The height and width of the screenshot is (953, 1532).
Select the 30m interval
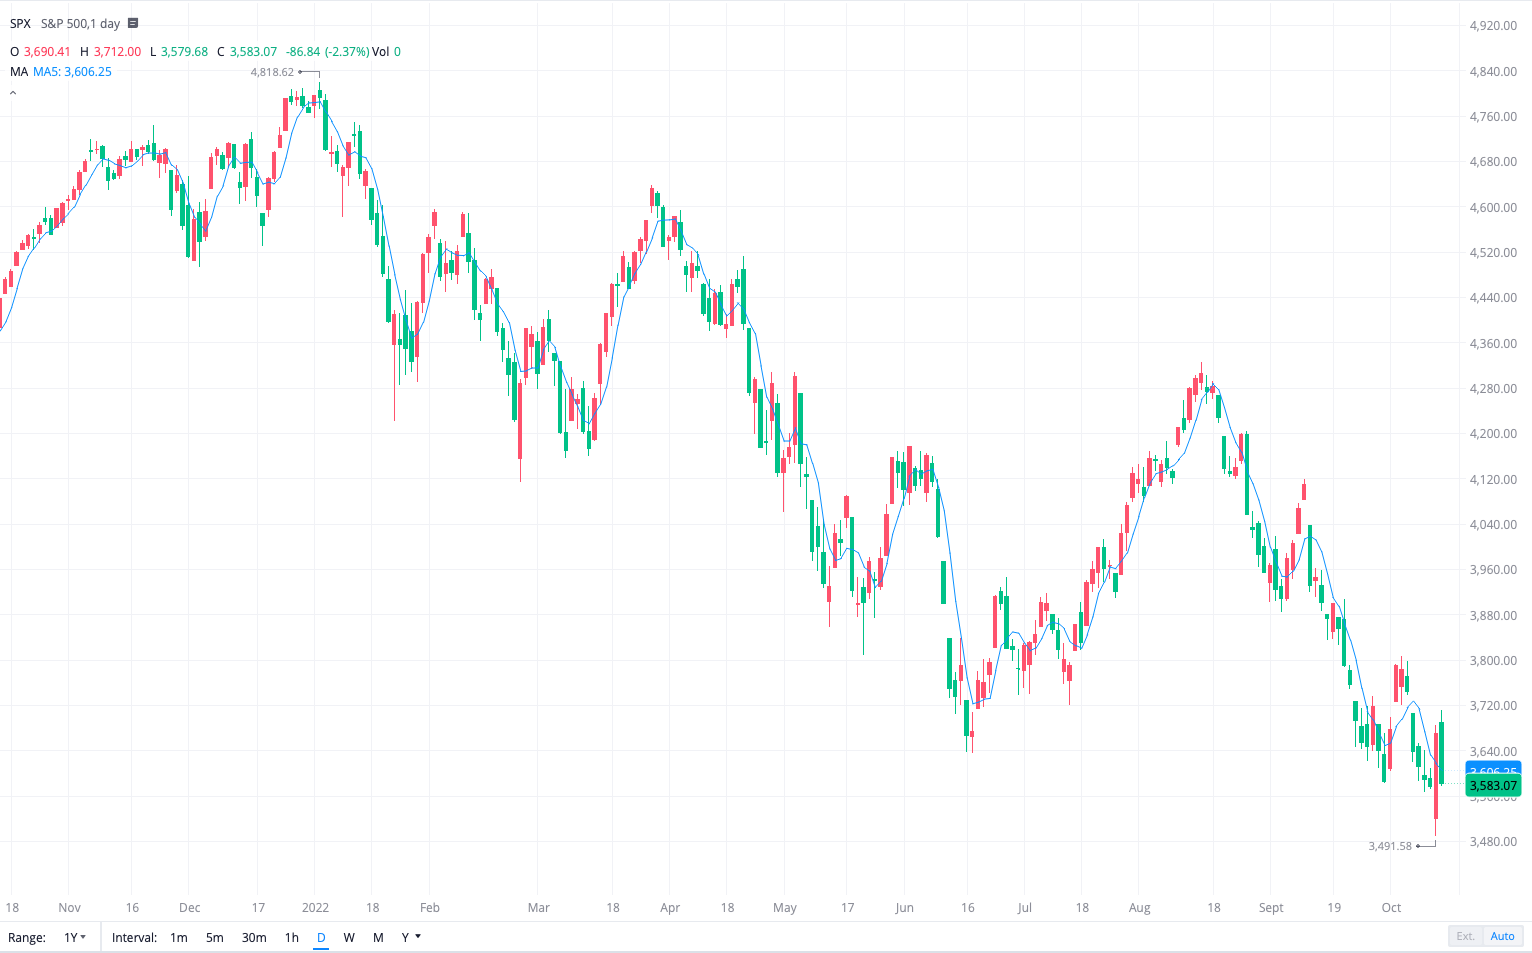[253, 937]
